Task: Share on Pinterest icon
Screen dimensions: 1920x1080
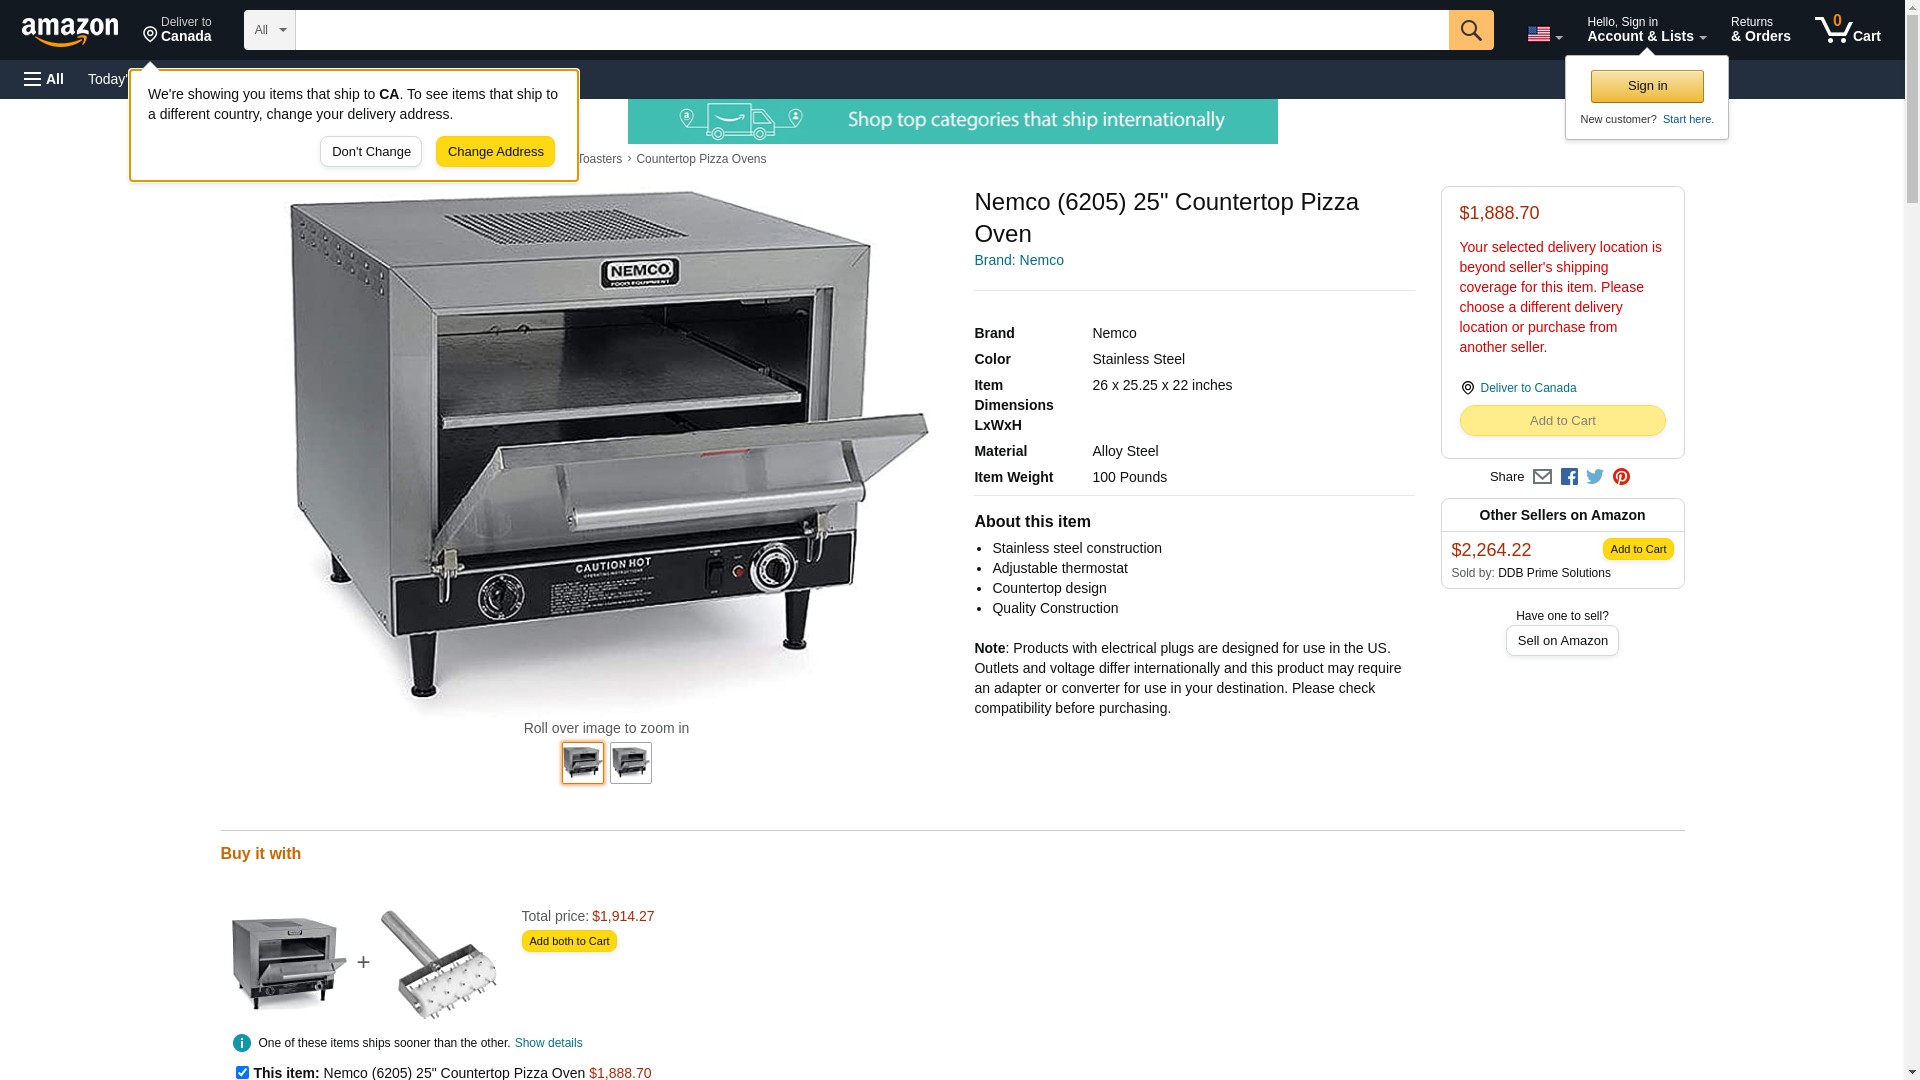Action: [1621, 477]
